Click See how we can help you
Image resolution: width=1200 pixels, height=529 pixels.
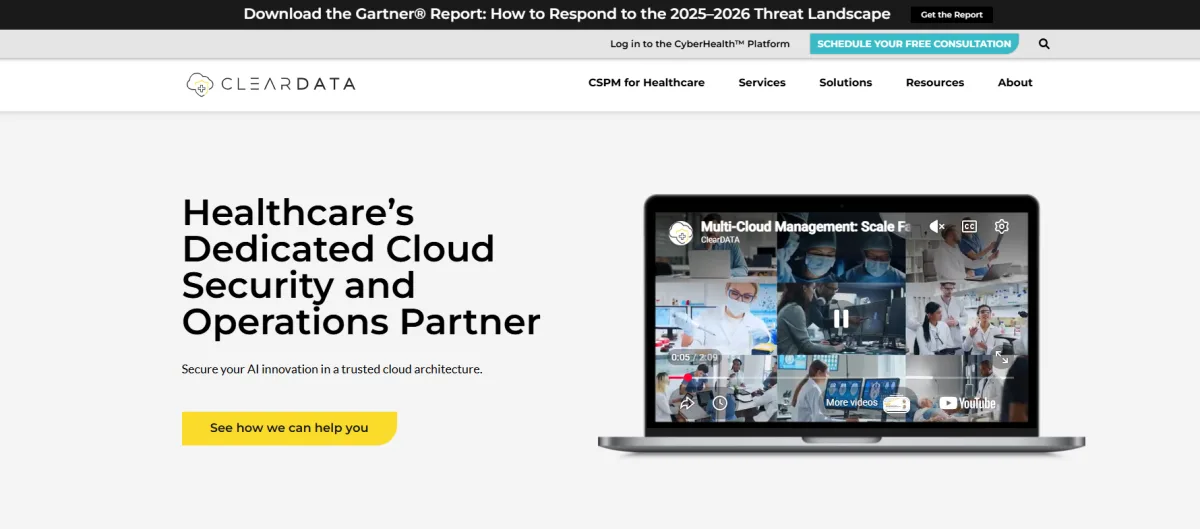click(x=289, y=428)
